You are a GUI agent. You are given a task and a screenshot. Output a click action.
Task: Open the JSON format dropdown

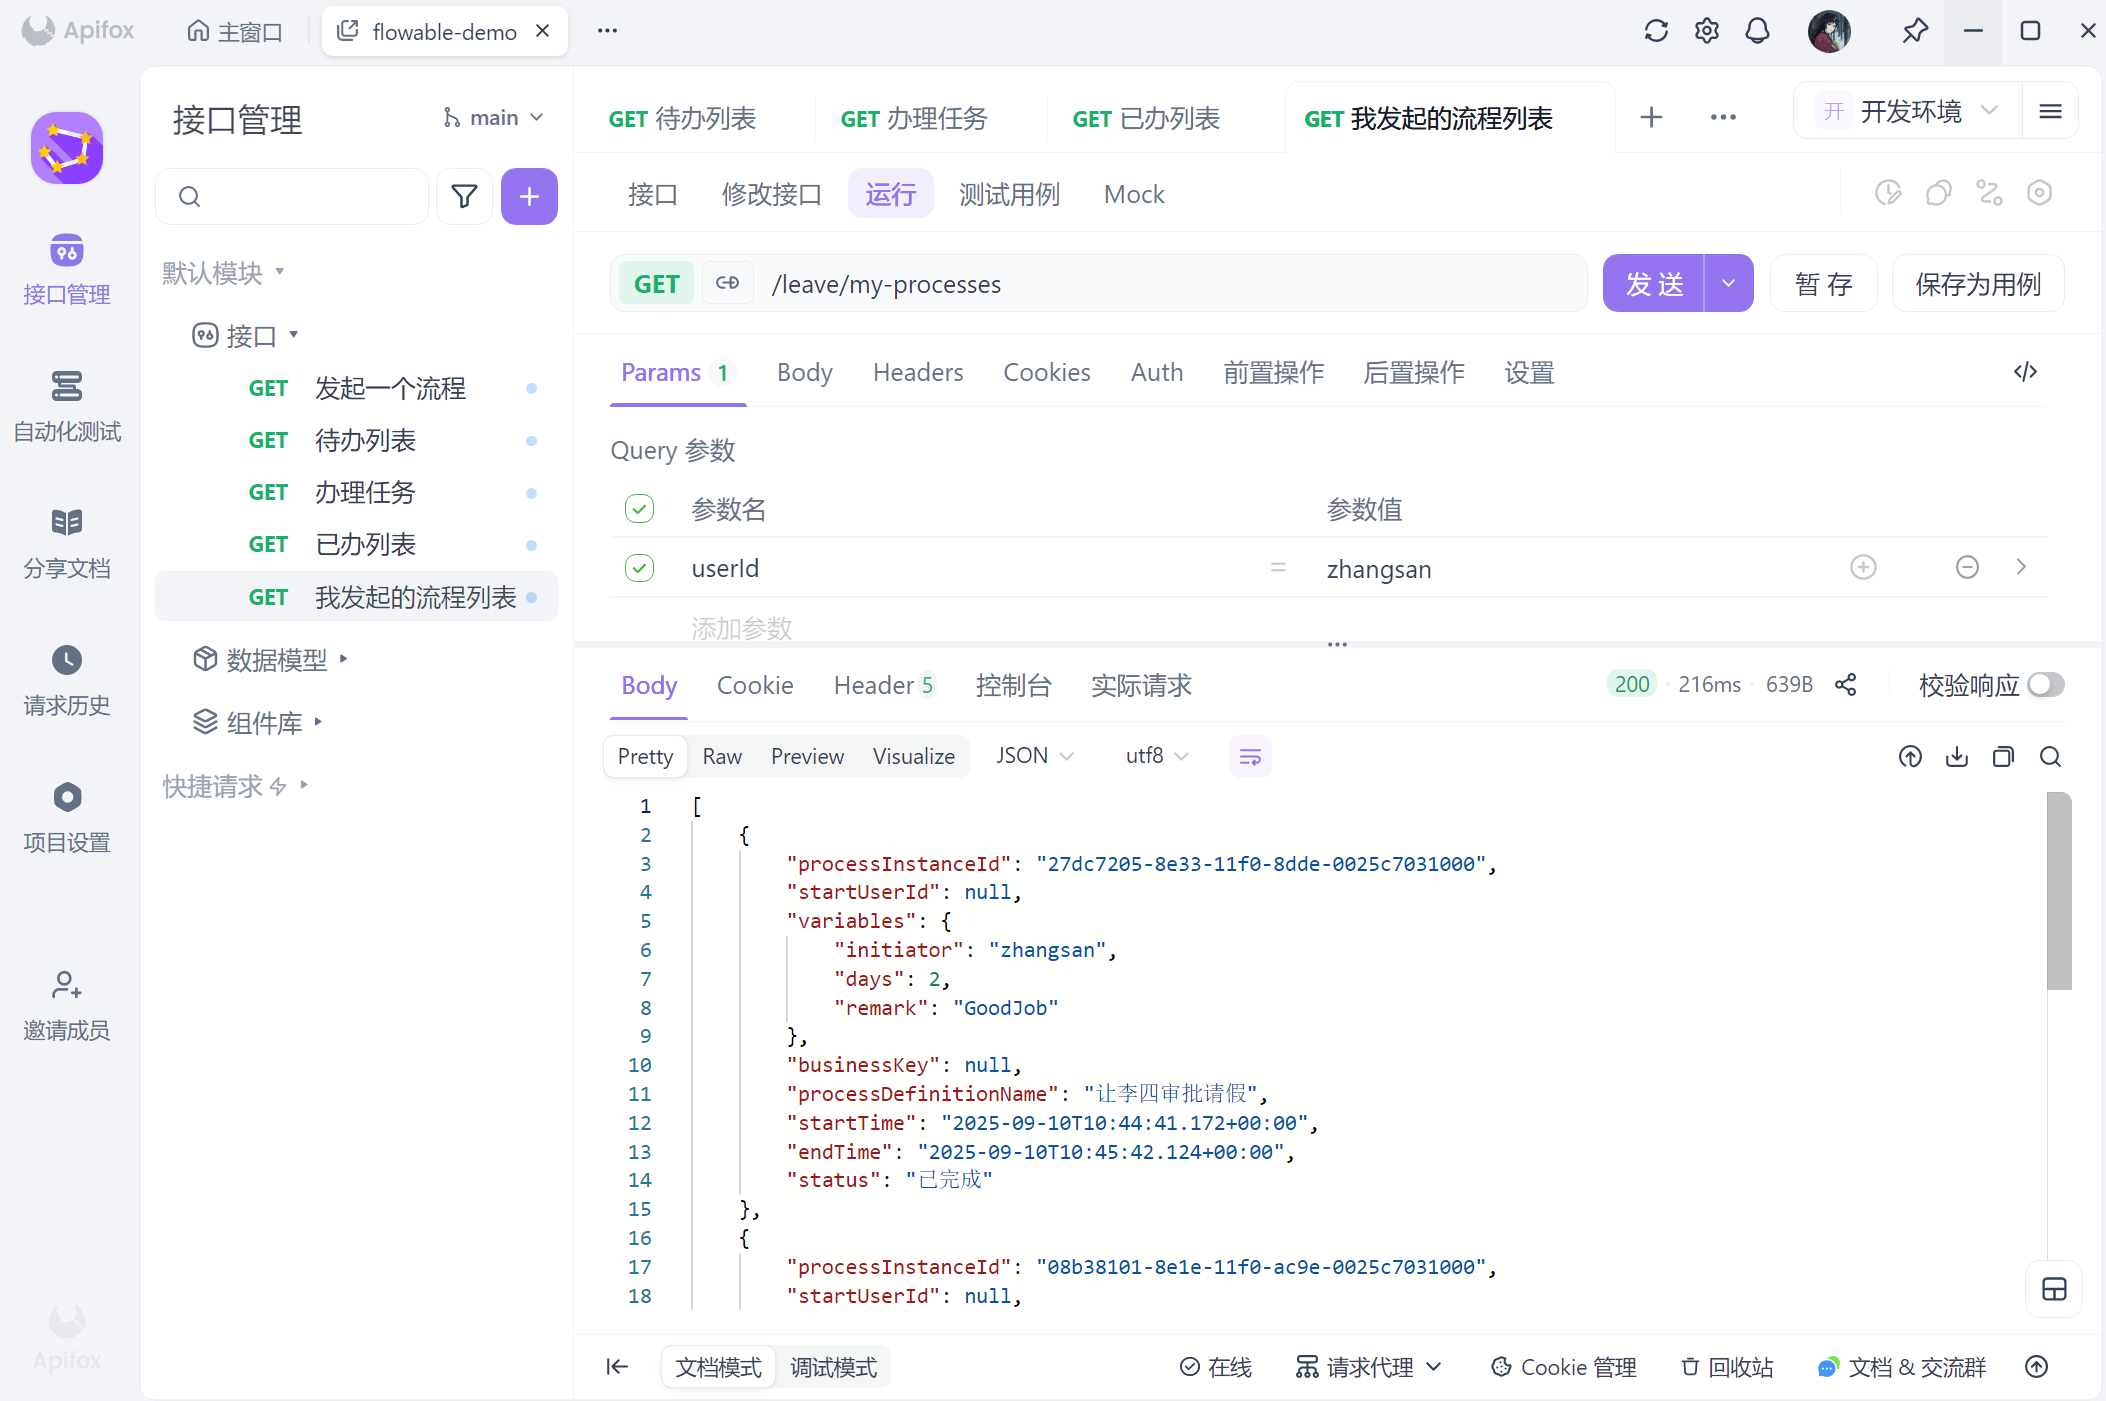(1034, 756)
